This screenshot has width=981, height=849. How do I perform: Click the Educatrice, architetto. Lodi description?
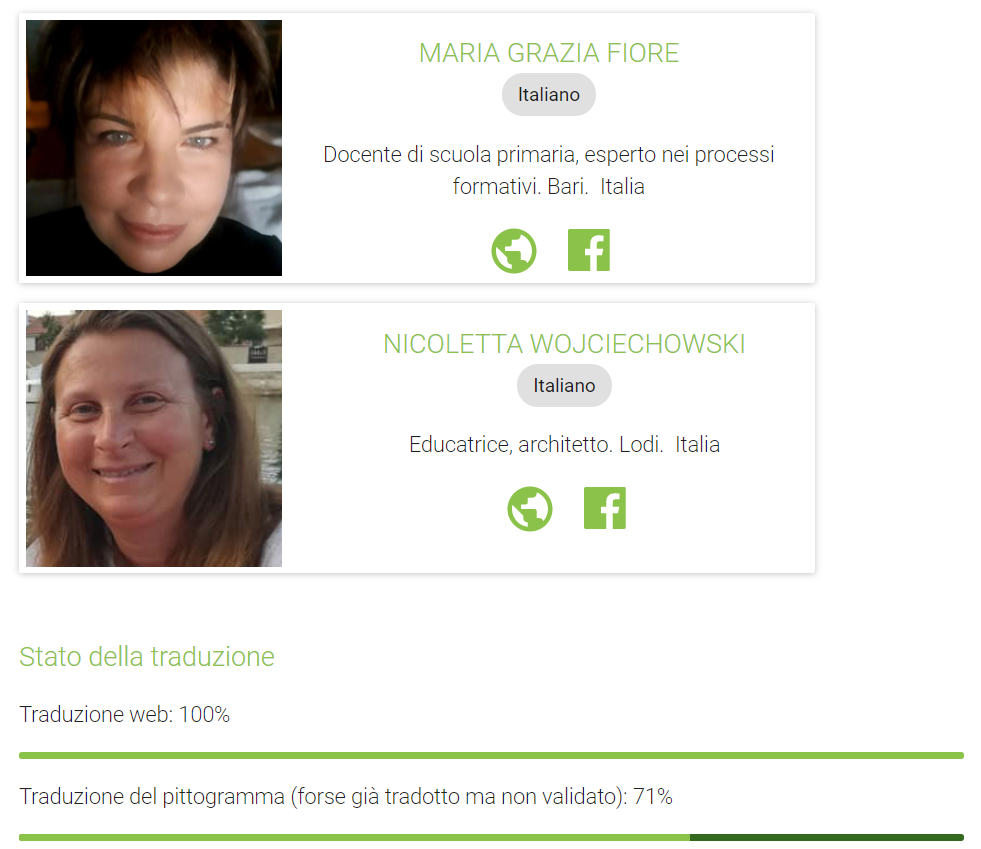point(564,445)
